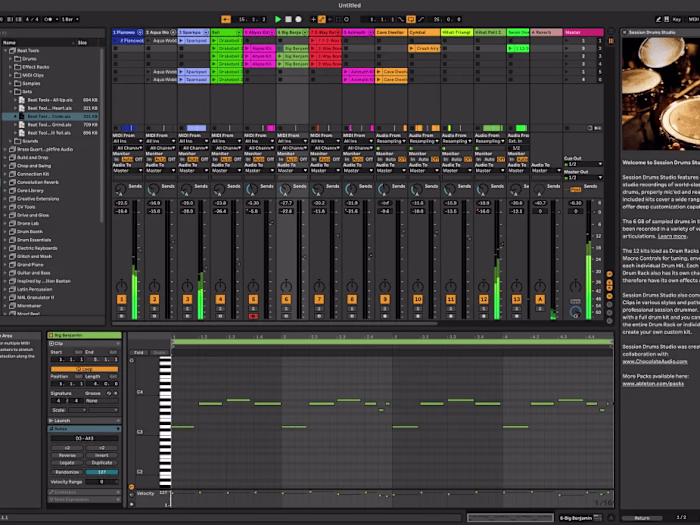Click the green Play button in transport
This screenshot has width=700, height=525.
tap(278, 19)
